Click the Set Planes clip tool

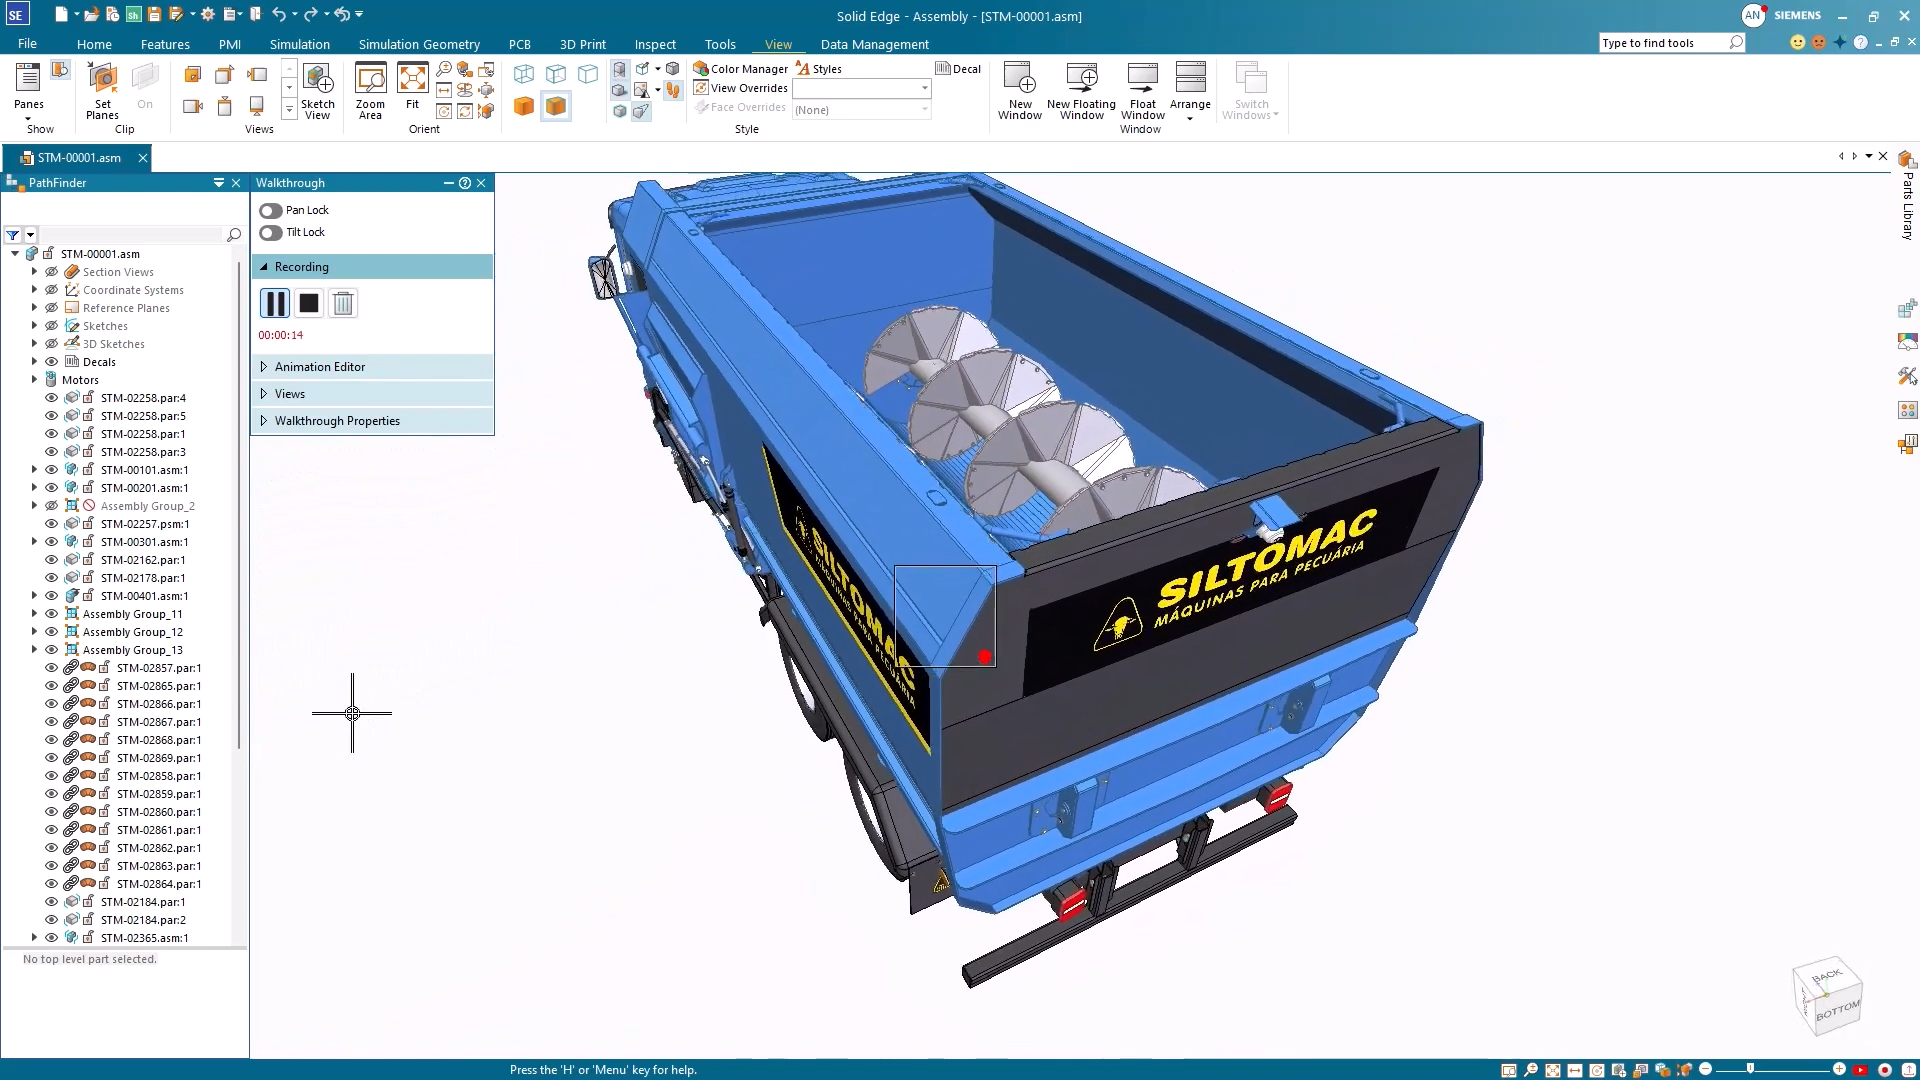pos(102,91)
